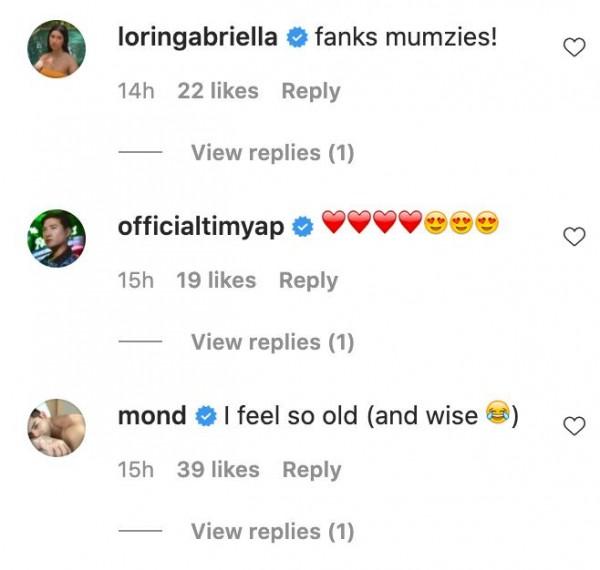The width and height of the screenshot is (600, 570).
Task: Like officialtimyap's comment with the heart
Action: [x=574, y=237]
